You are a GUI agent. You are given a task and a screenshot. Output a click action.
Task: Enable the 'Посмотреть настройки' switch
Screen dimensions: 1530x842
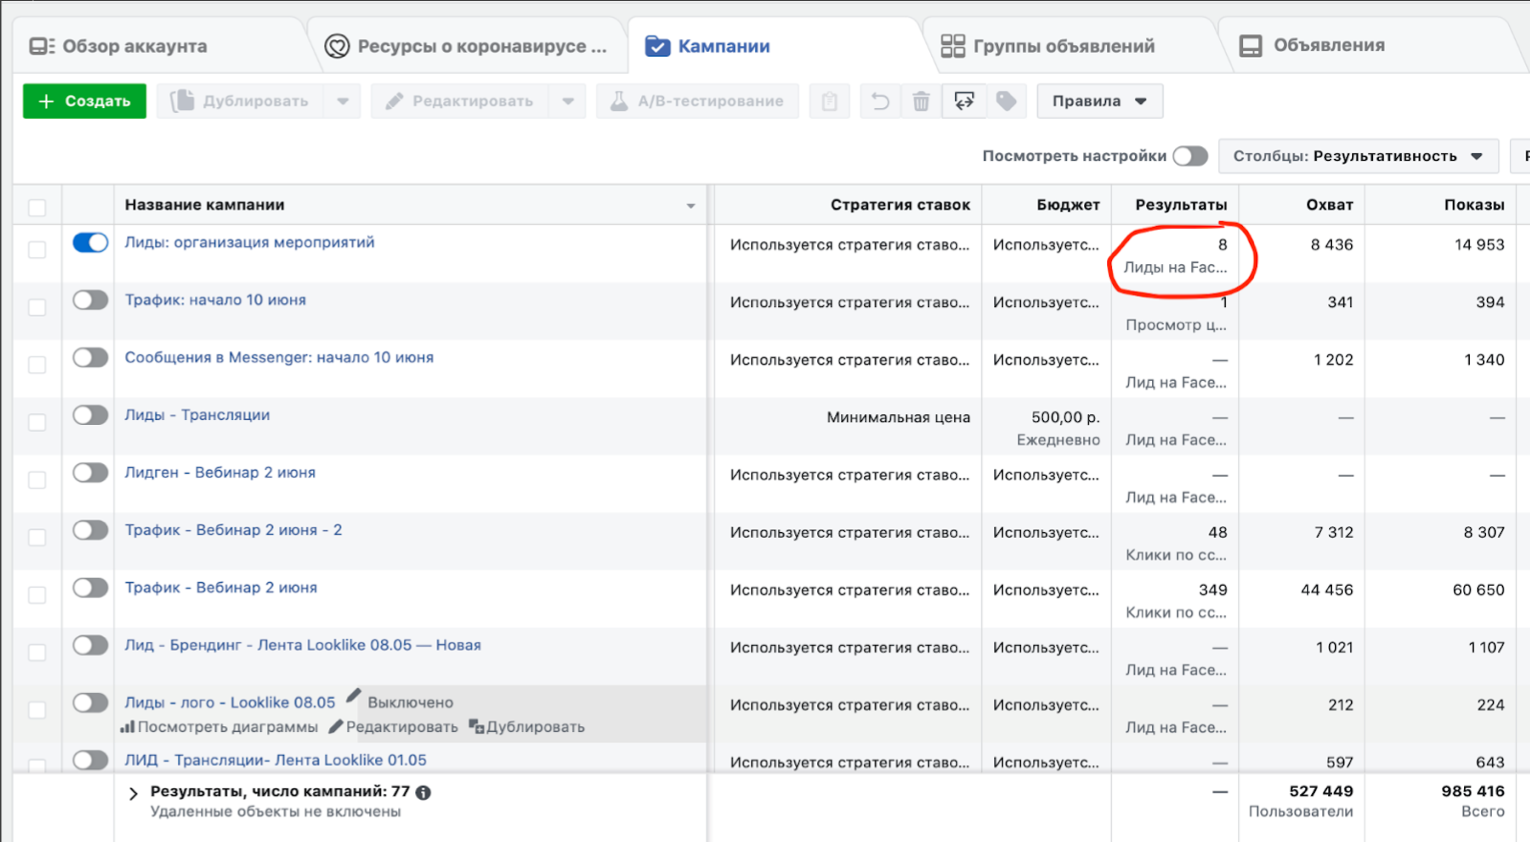[1190, 156]
